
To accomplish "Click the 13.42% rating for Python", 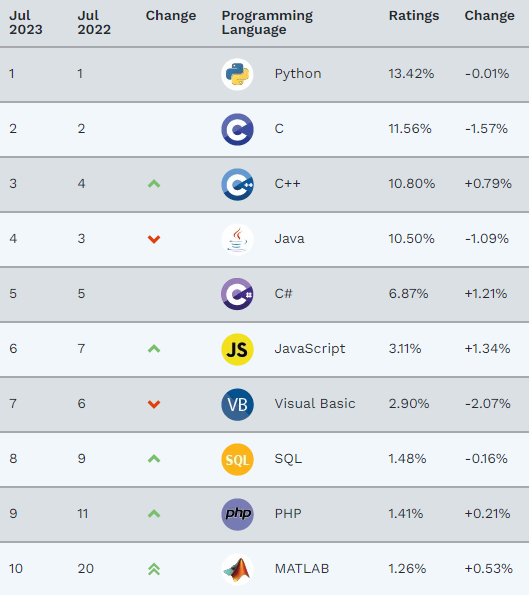I will coord(411,74).
